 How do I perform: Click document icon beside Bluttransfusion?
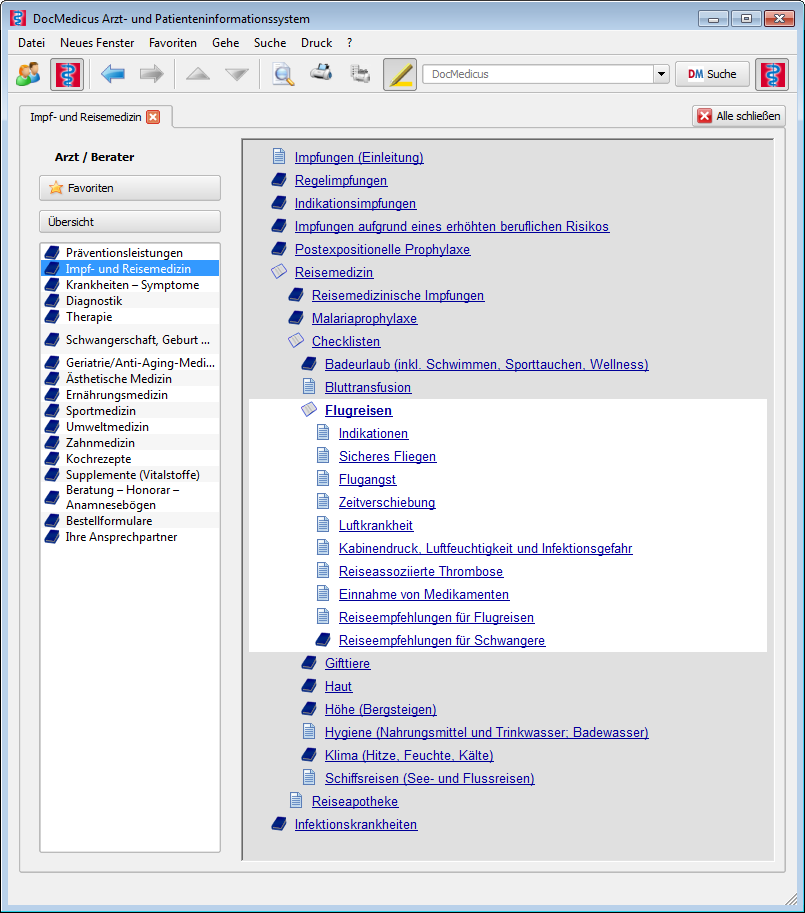[309, 387]
